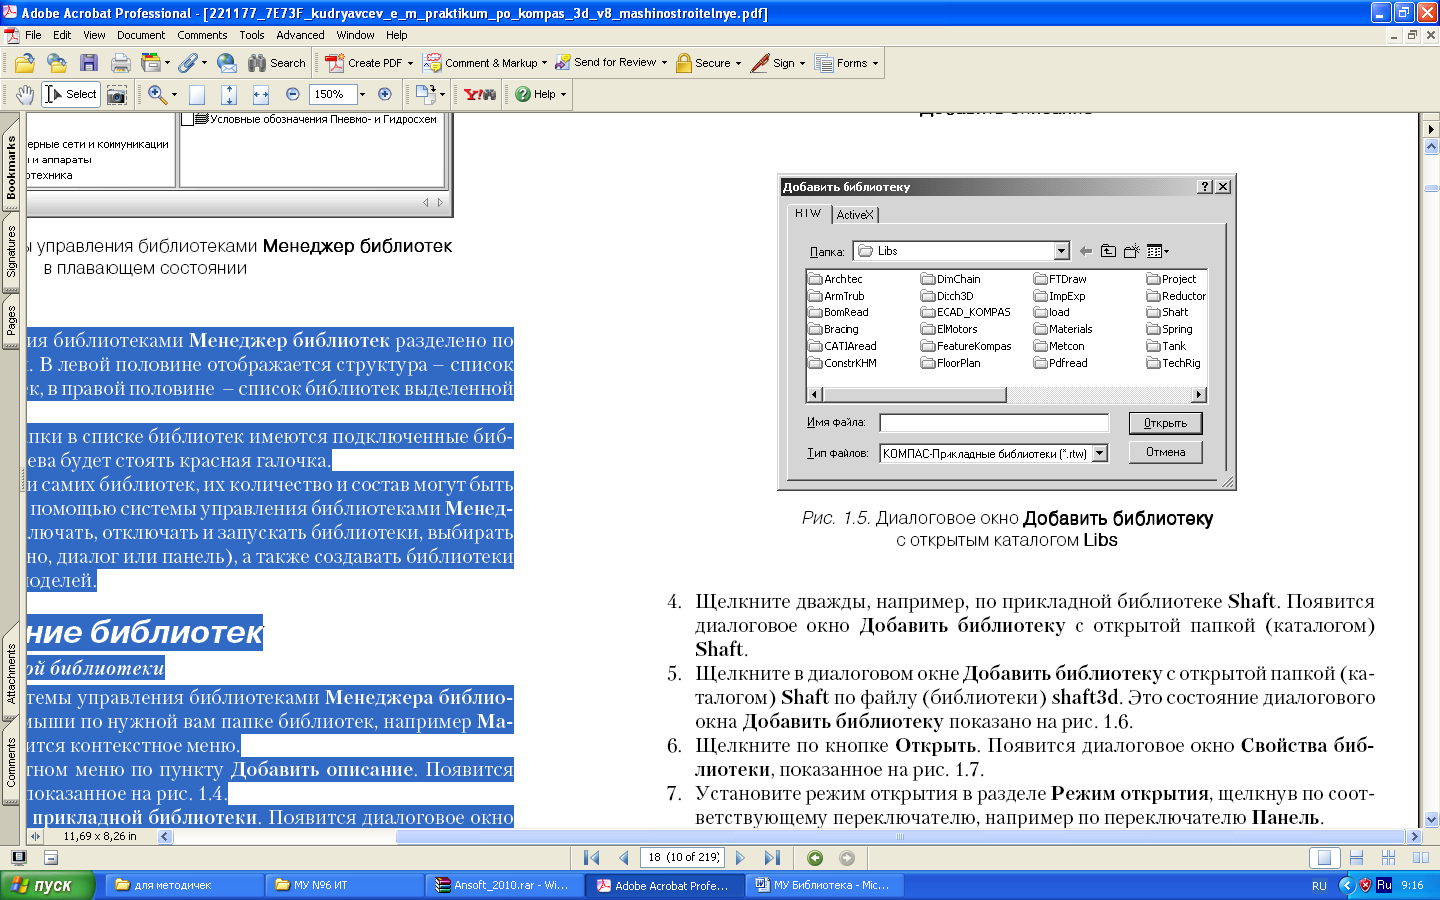Toggle hide toolbars icon in status bar

pos(51,858)
